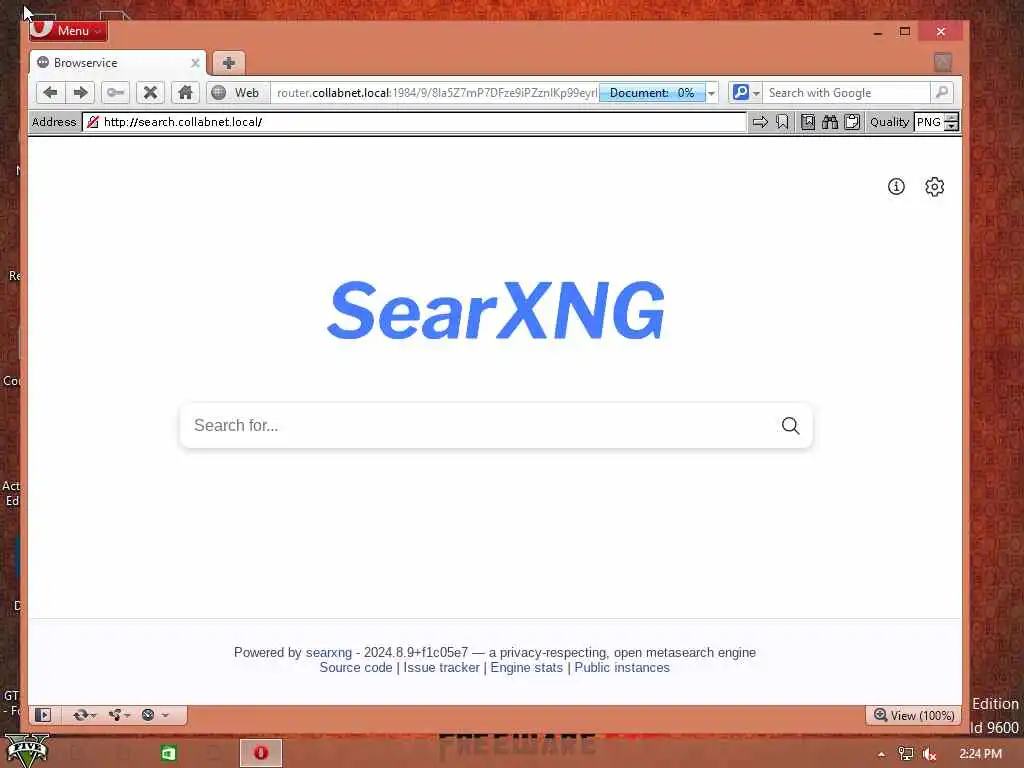Open the Opera Turbo dropdown in status bar
This screenshot has height=768, width=1024.
[155, 715]
